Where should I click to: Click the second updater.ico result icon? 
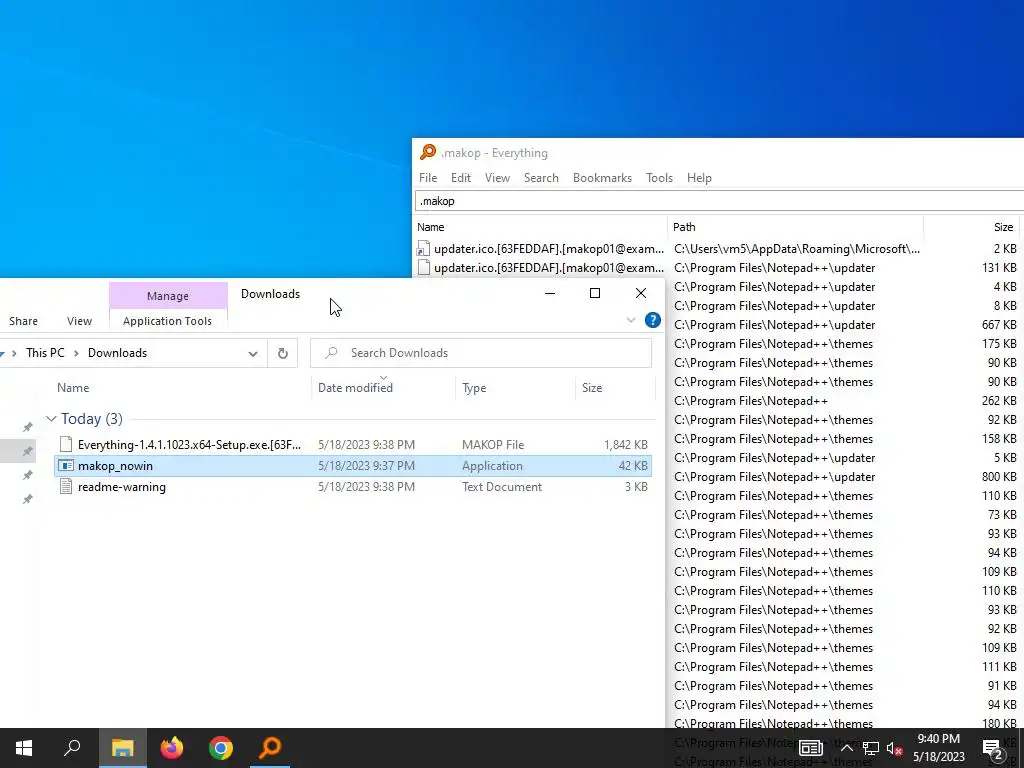point(423,268)
